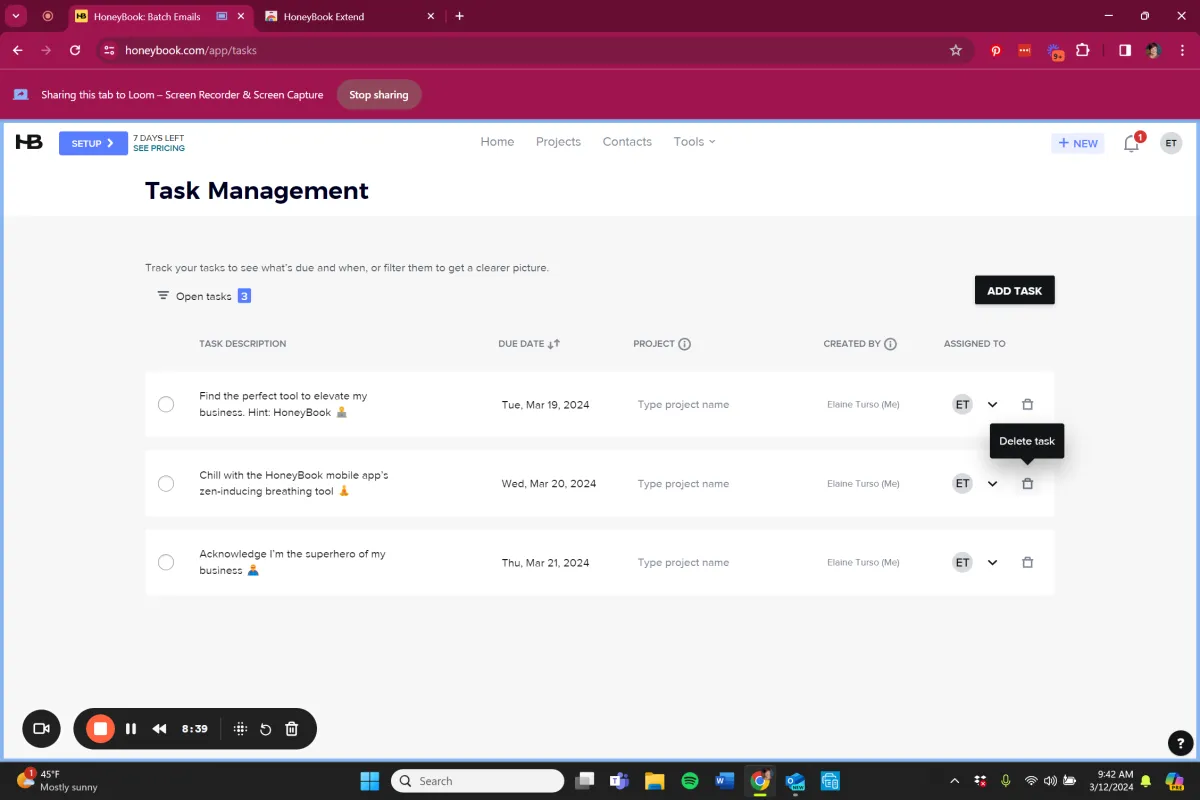
Task: Bookmark this page with the star icon
Action: click(956, 50)
